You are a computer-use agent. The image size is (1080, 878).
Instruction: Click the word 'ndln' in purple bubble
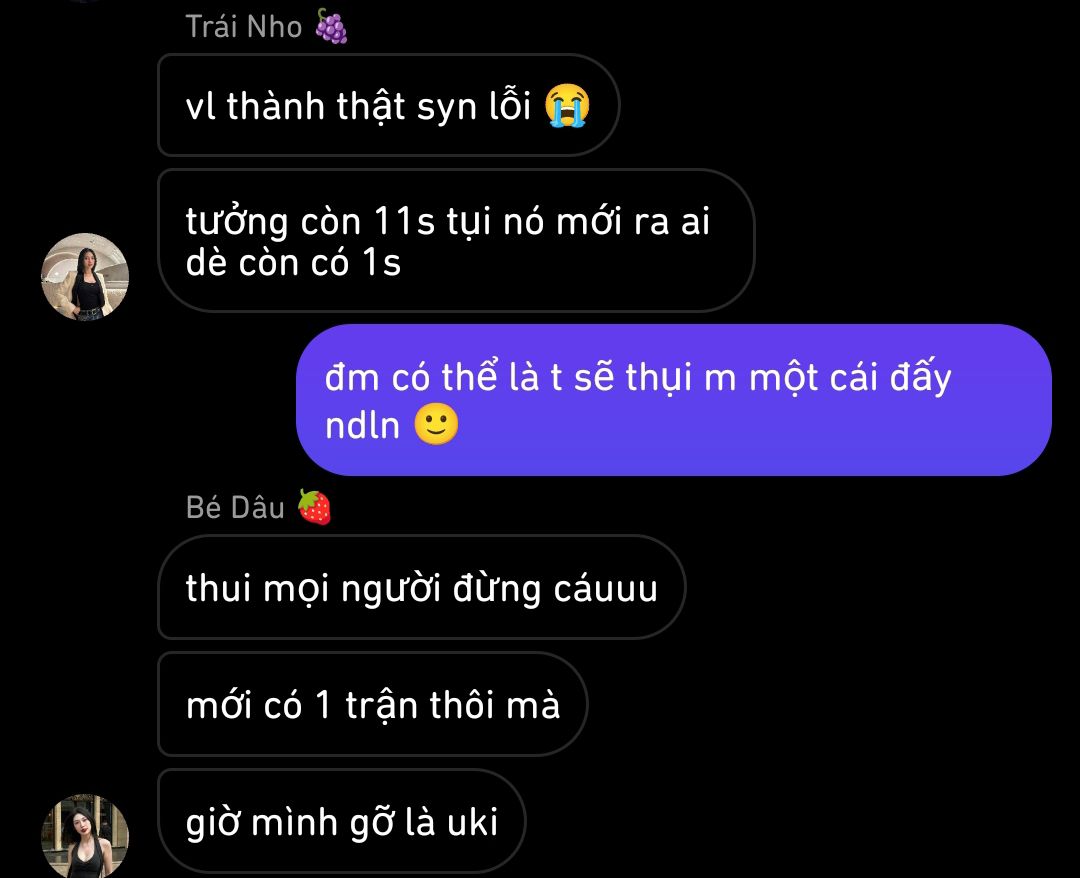click(x=362, y=426)
